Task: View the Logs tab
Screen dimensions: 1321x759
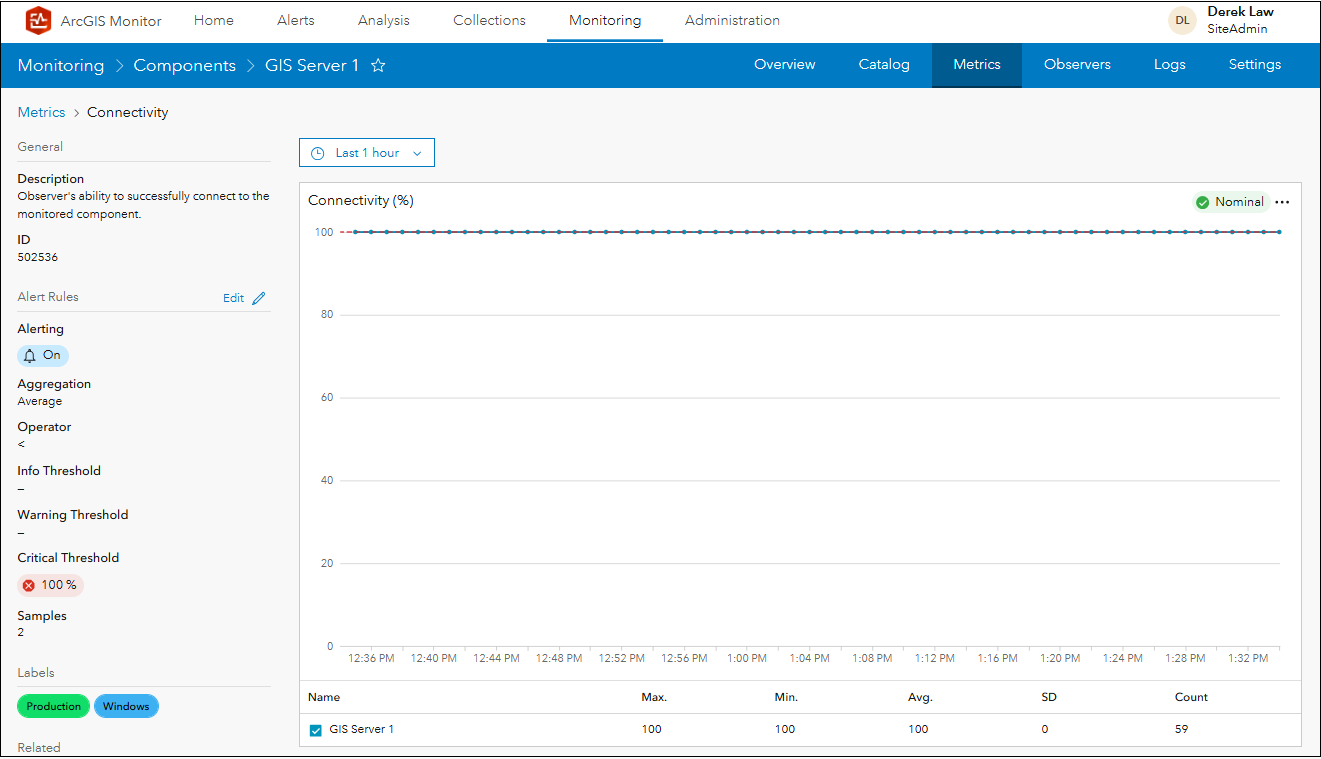Action: (1169, 65)
